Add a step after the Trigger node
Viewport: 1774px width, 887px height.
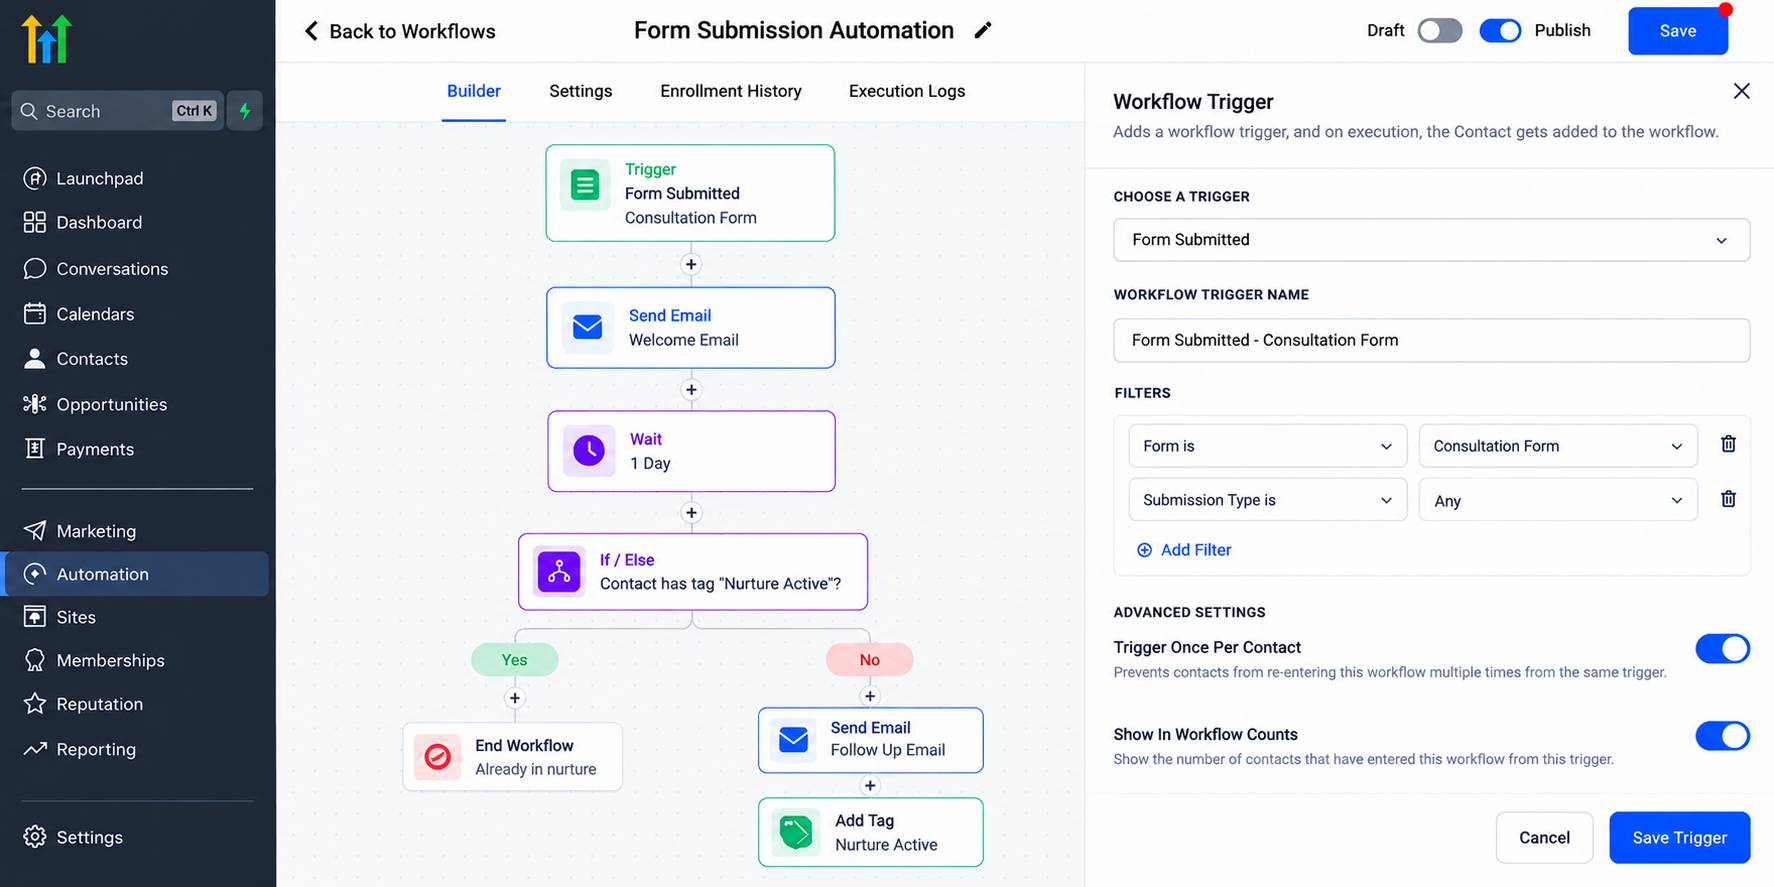pos(691,264)
